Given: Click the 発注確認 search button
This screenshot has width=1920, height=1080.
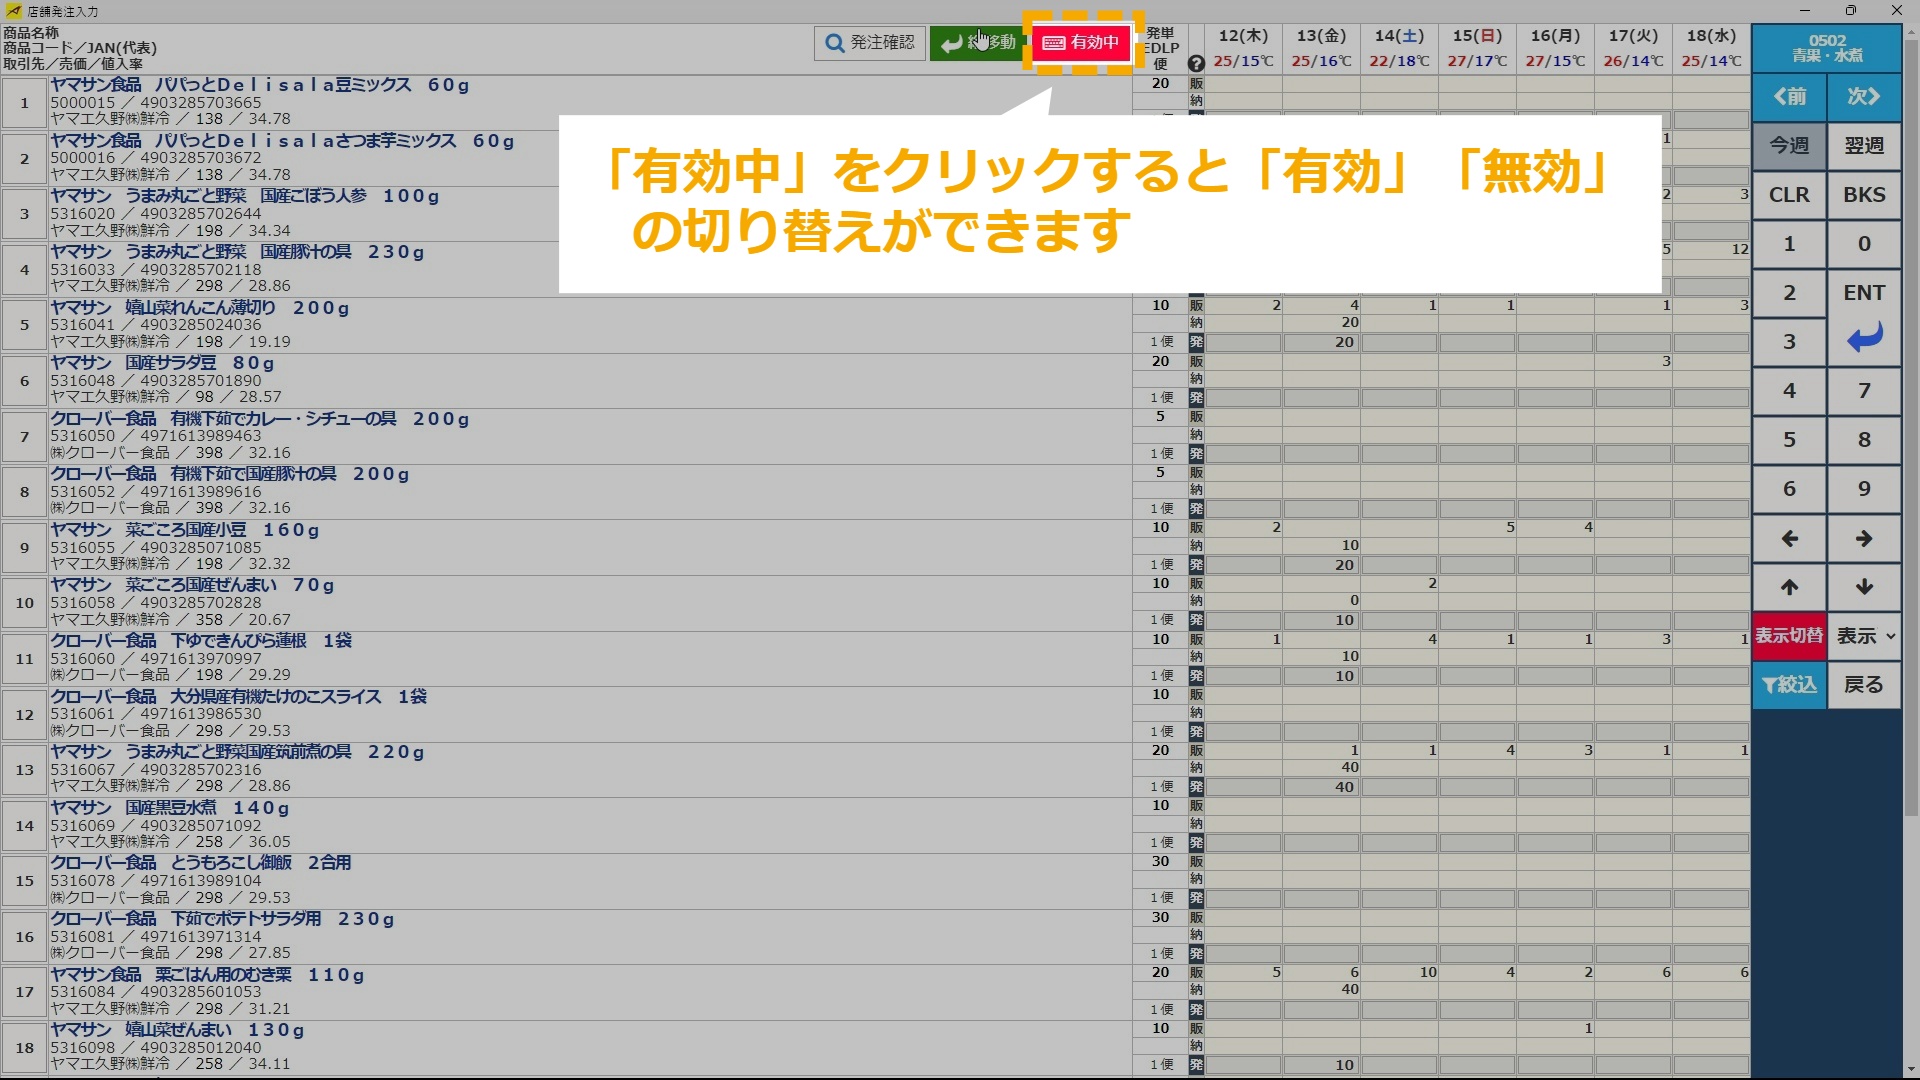Looking at the screenshot, I should click(x=870, y=43).
